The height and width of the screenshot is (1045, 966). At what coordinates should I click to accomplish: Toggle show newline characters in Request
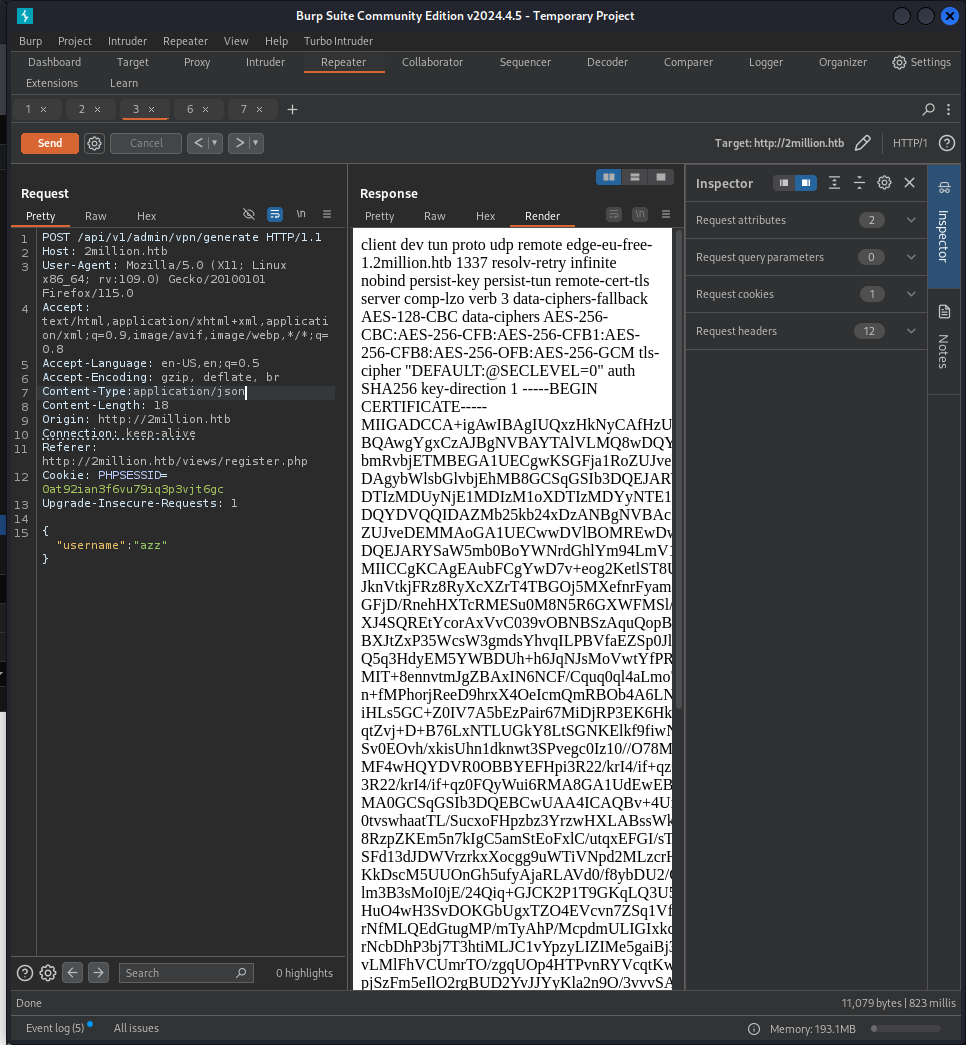coord(301,214)
